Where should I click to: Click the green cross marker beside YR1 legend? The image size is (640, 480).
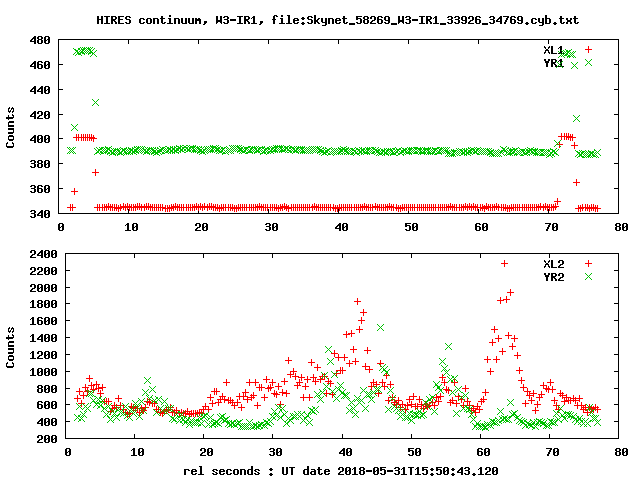coord(588,62)
